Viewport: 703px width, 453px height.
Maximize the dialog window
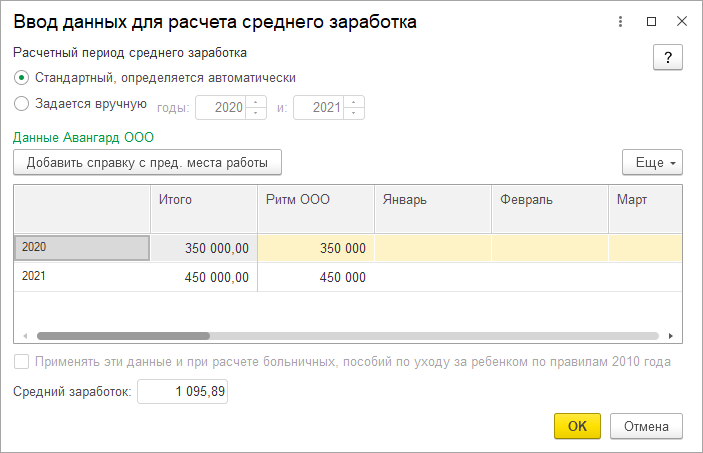coord(651,21)
